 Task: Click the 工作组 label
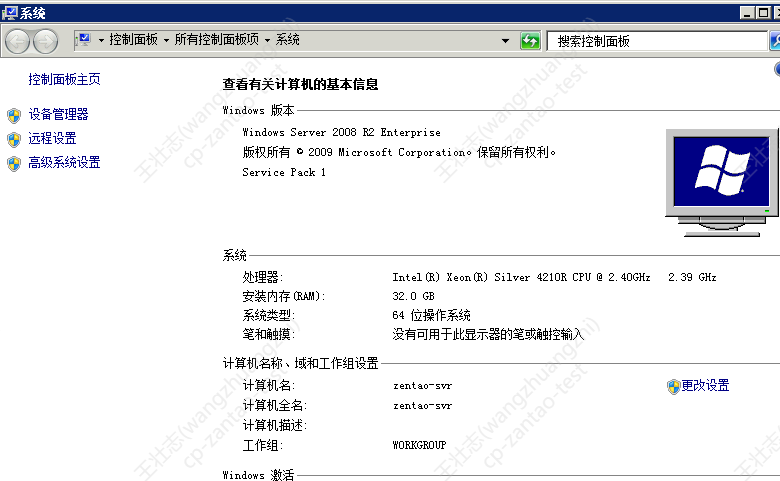[263, 445]
